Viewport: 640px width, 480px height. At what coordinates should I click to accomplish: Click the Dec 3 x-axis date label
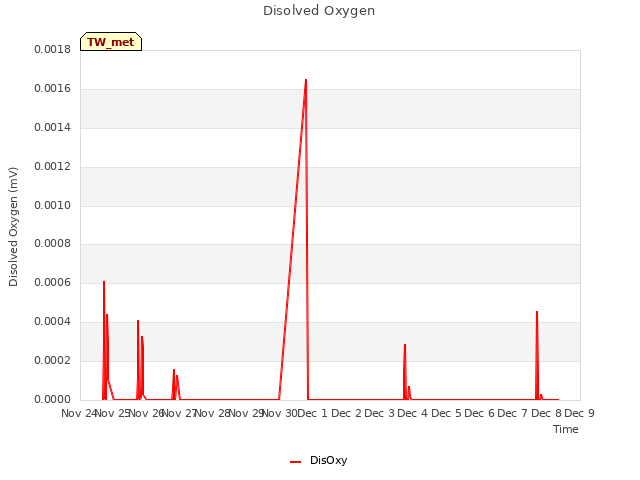tap(379, 413)
